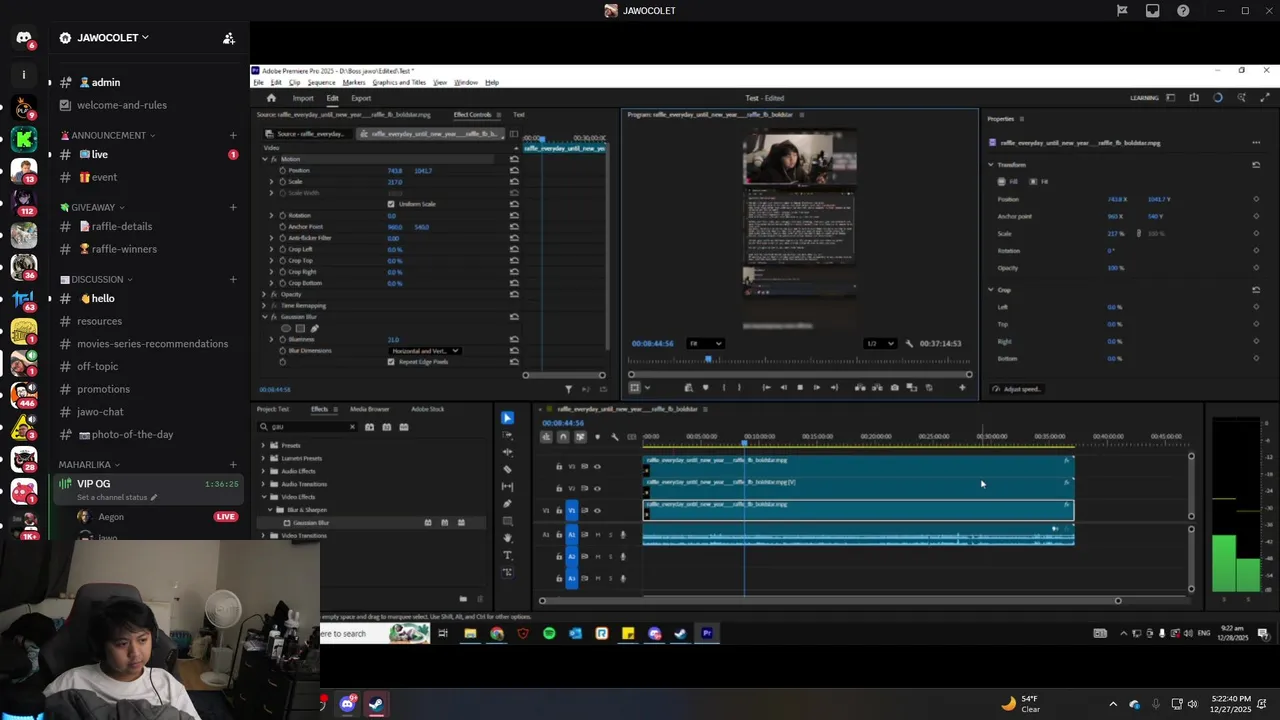The image size is (1280, 720).
Task: Click the Fill button in Transform
Action: point(1008,181)
